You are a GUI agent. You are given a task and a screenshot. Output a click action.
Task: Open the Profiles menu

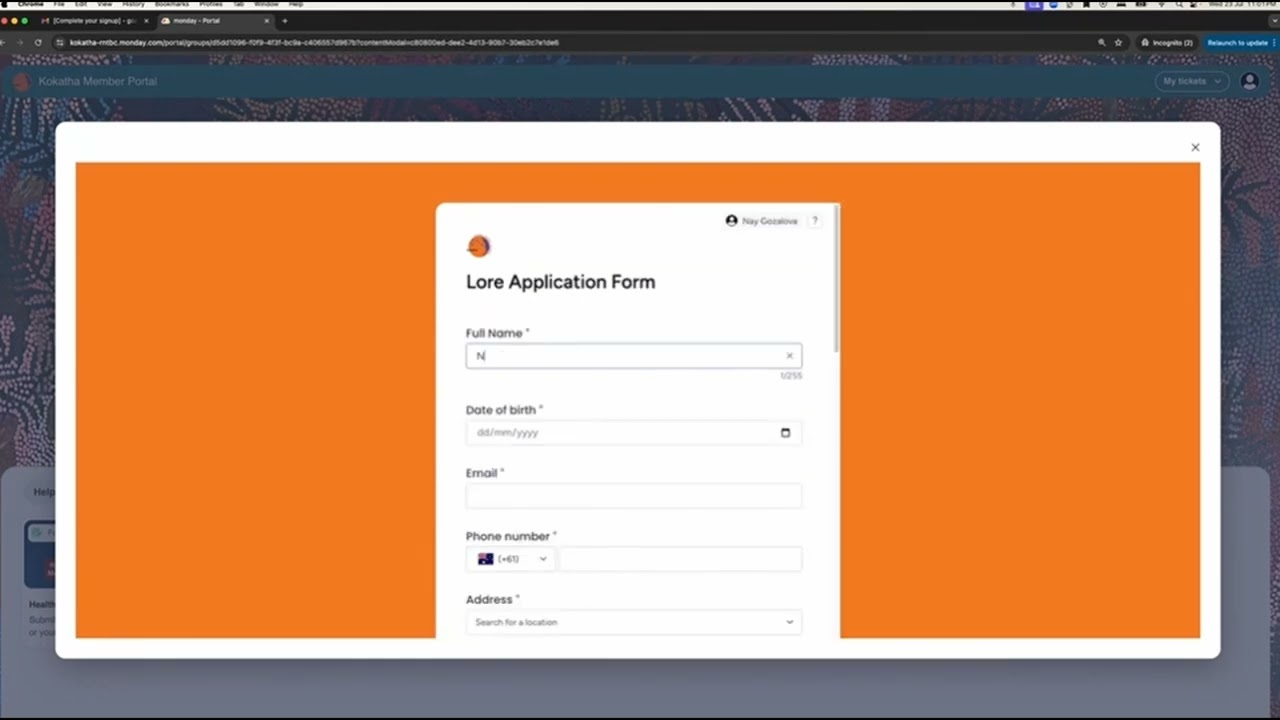211,4
